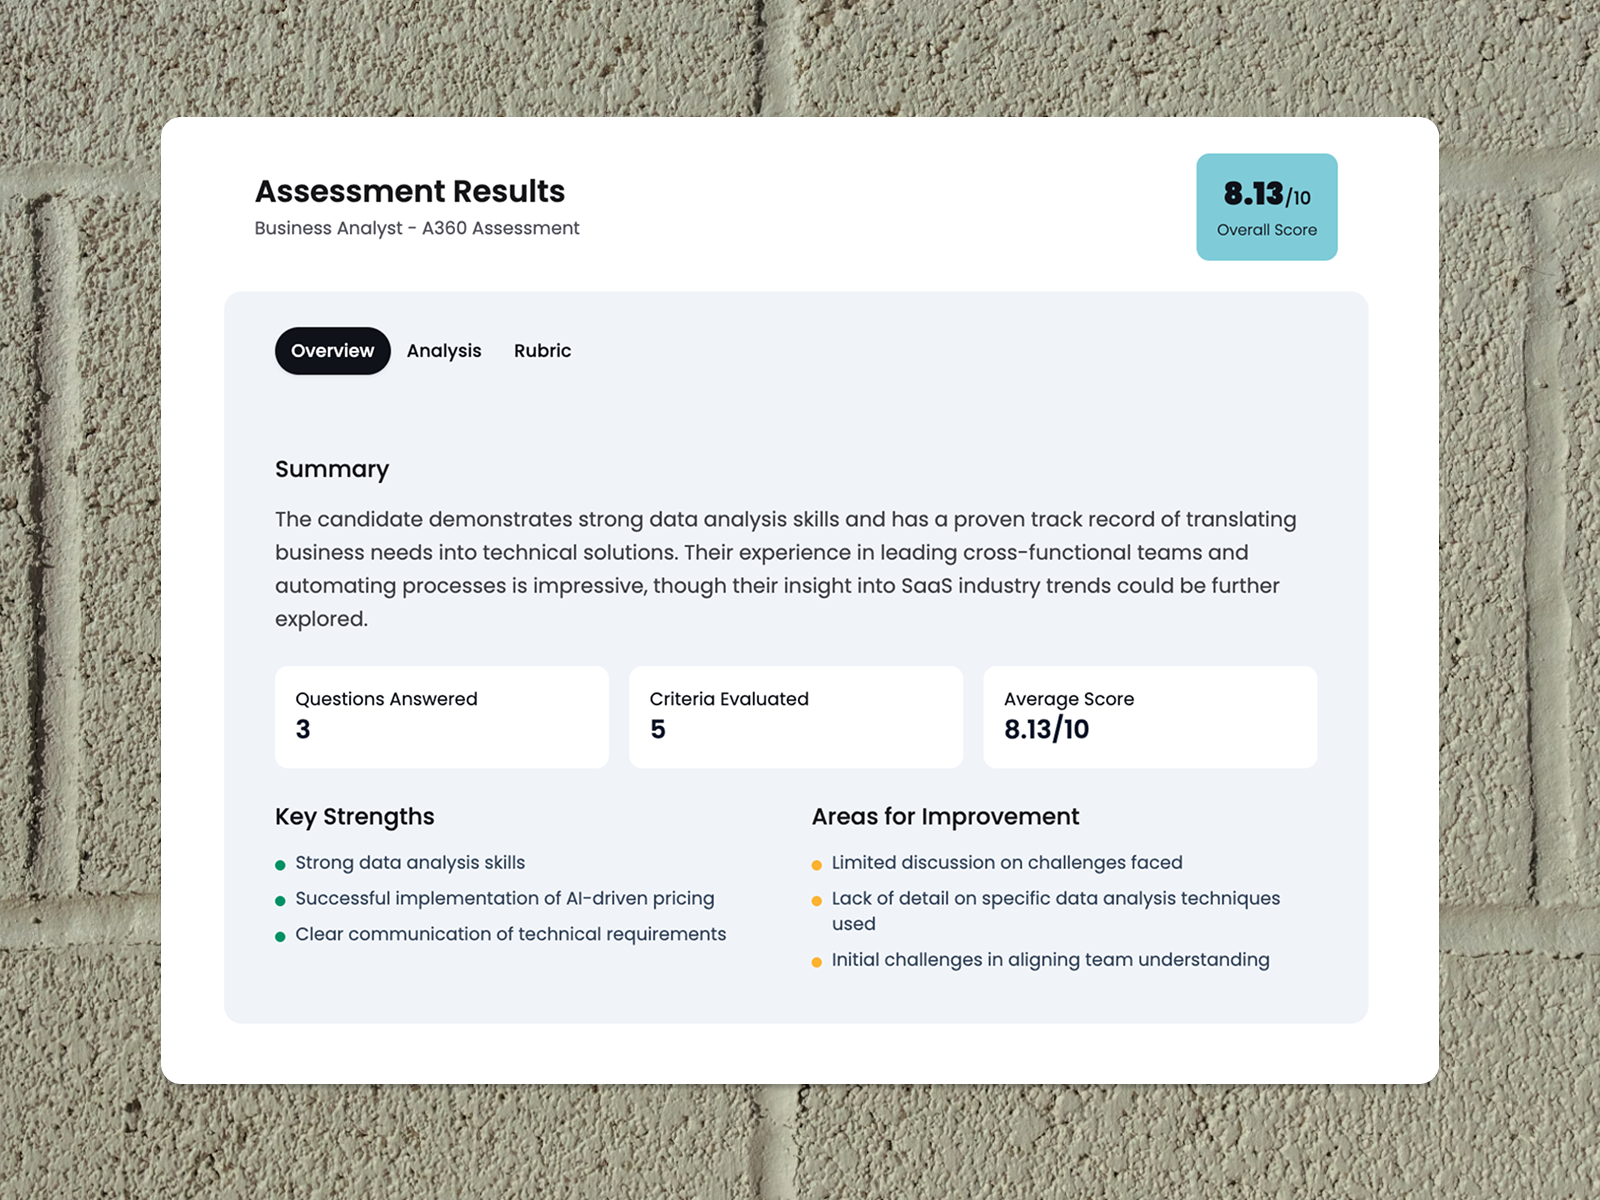Select the Overview tab
This screenshot has height=1200, width=1600.
tap(332, 351)
